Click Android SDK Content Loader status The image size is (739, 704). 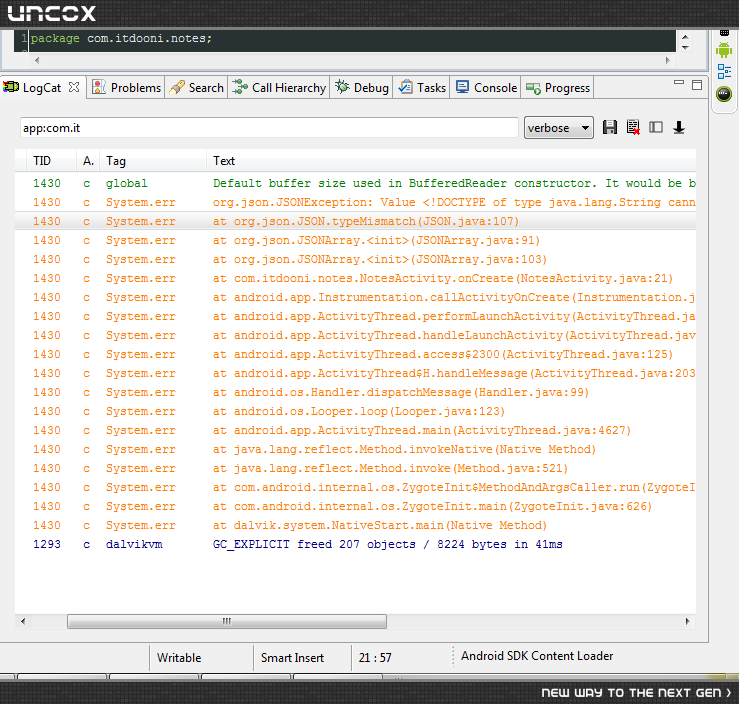(537, 656)
